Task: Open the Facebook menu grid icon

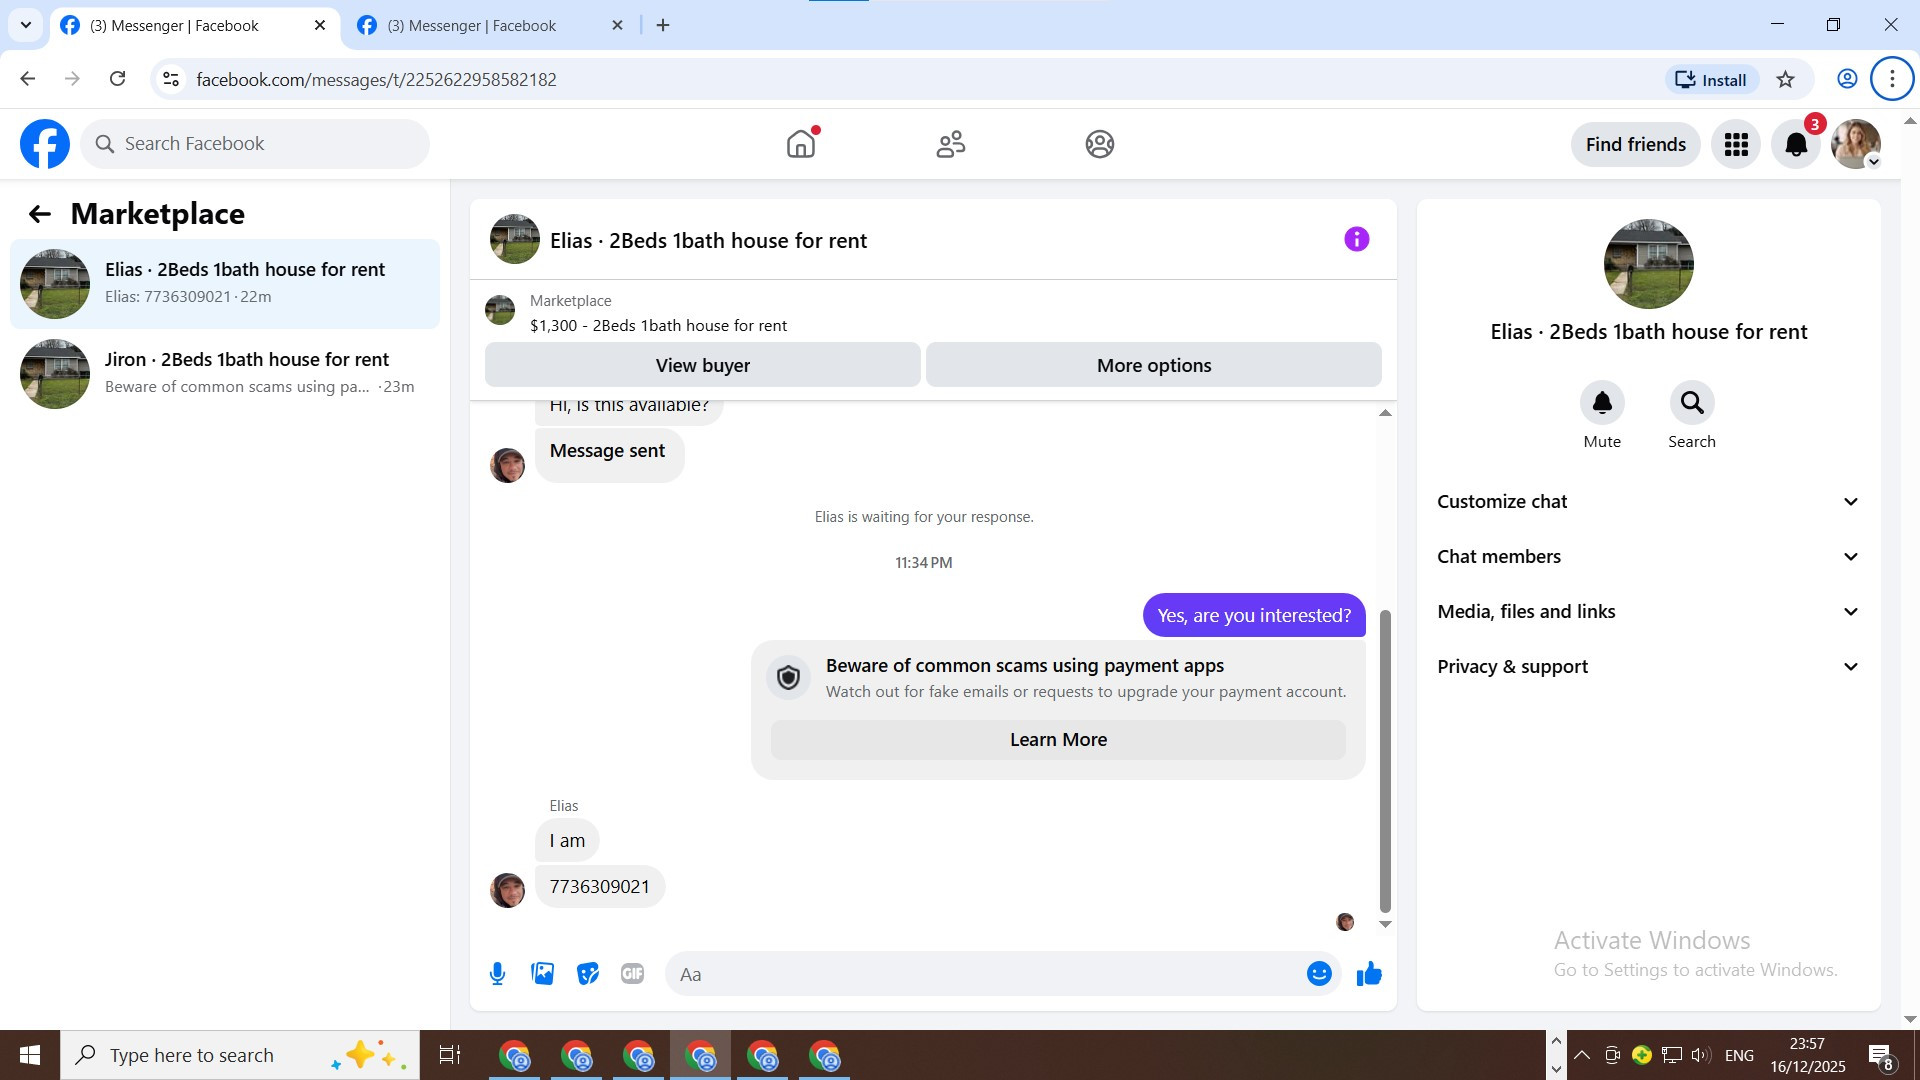Action: point(1736,144)
